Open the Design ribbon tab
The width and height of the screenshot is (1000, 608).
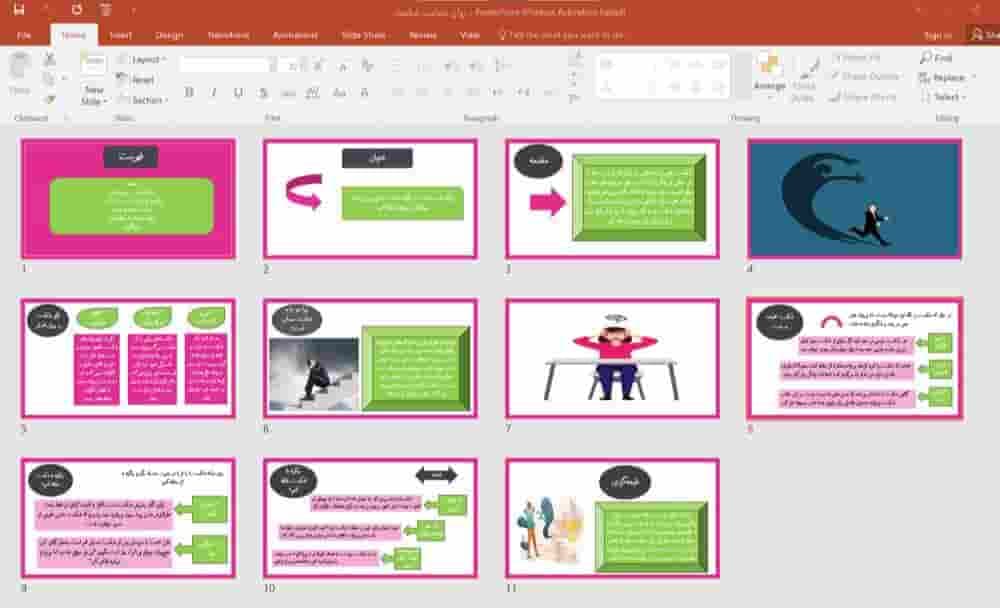pos(169,35)
